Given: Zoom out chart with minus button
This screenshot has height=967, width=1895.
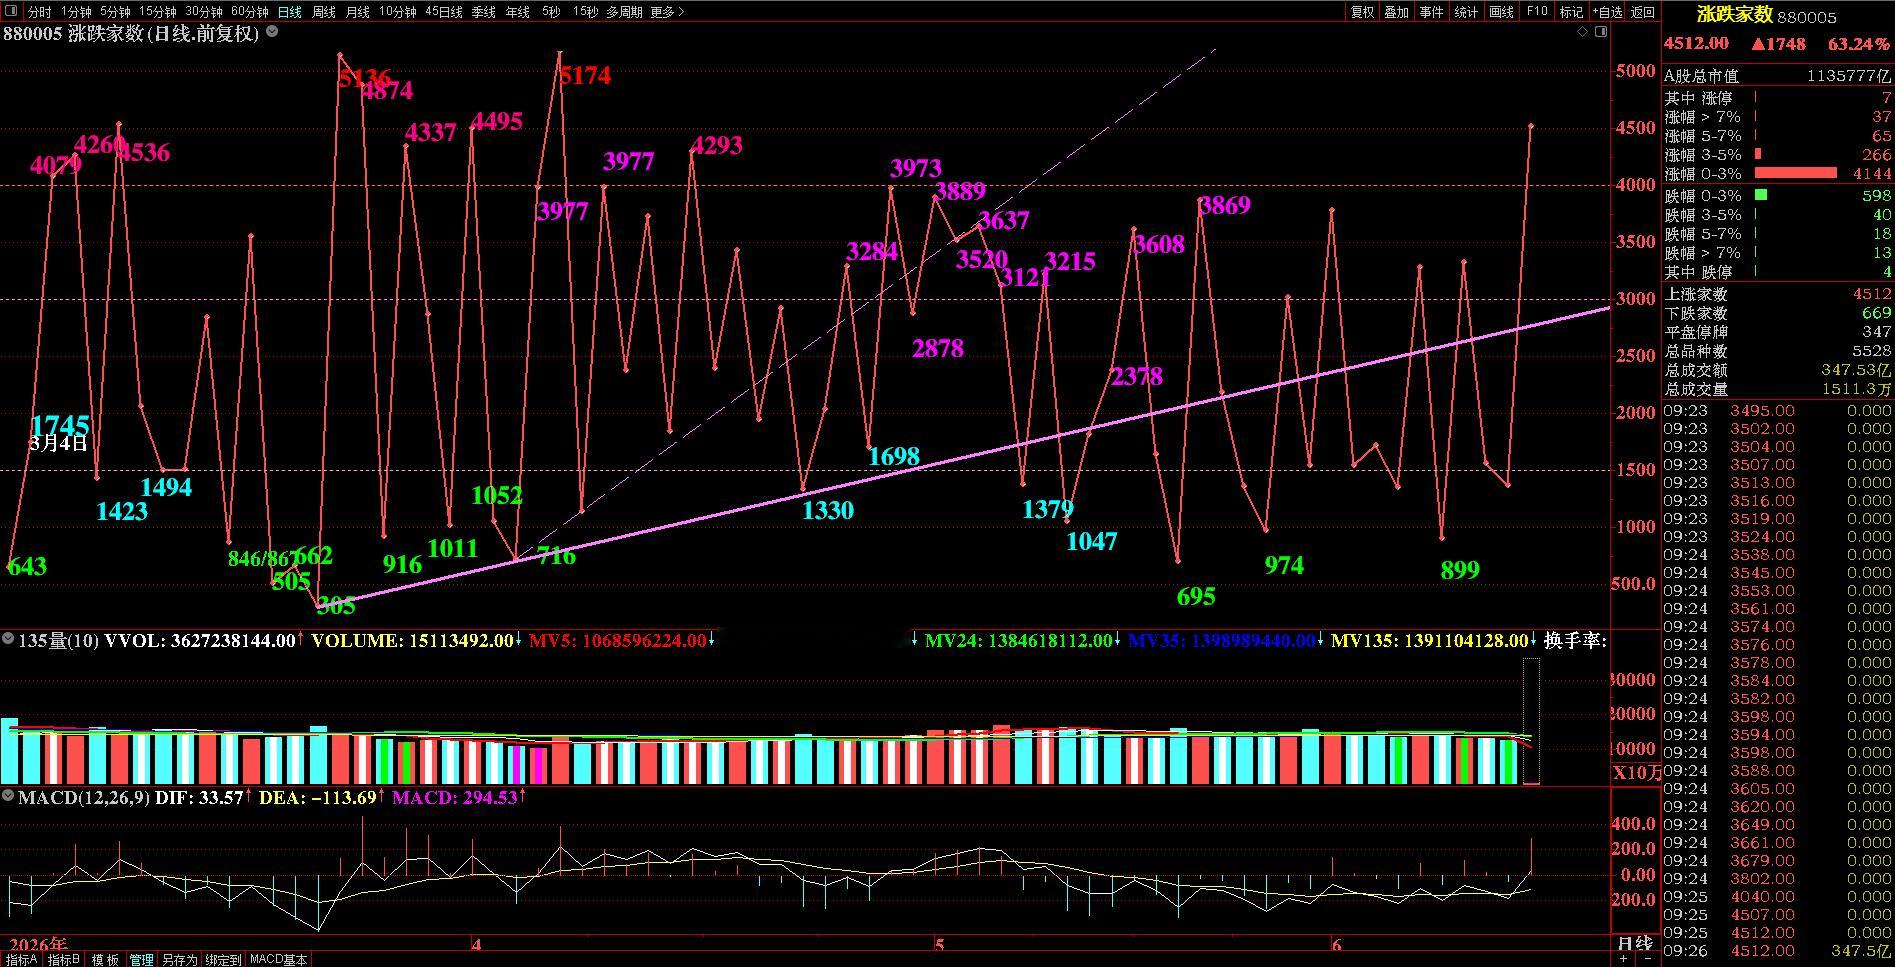Looking at the screenshot, I should click(1647, 958).
